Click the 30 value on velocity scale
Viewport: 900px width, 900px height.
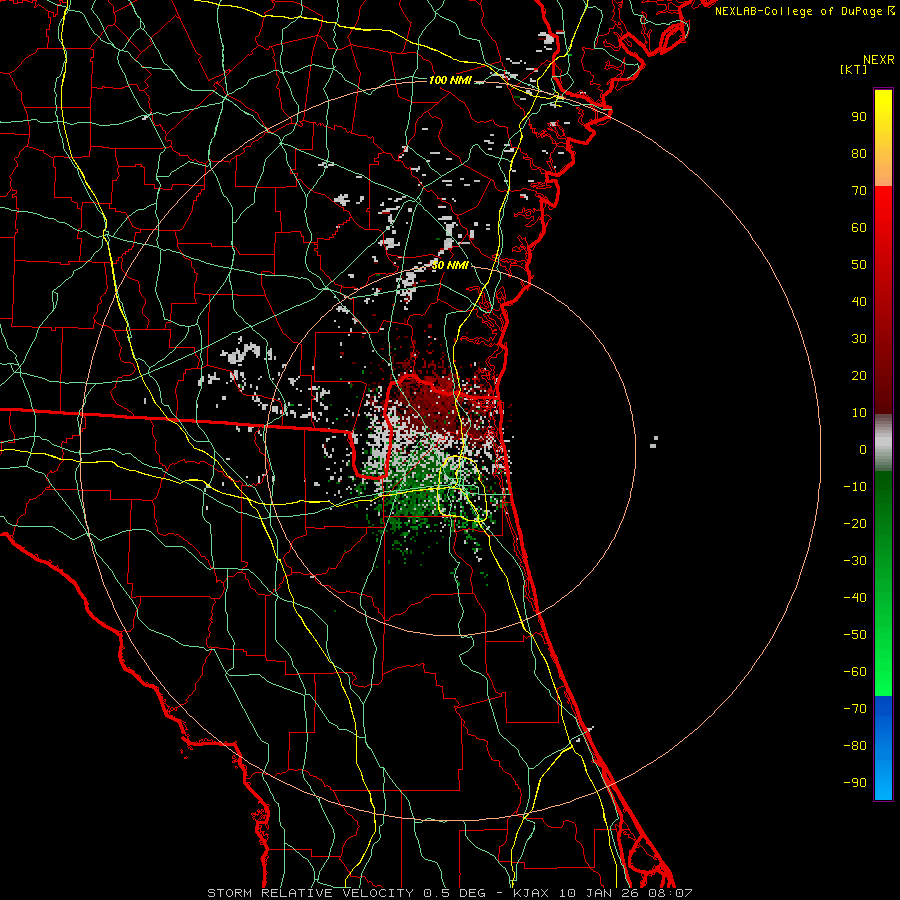coord(859,339)
